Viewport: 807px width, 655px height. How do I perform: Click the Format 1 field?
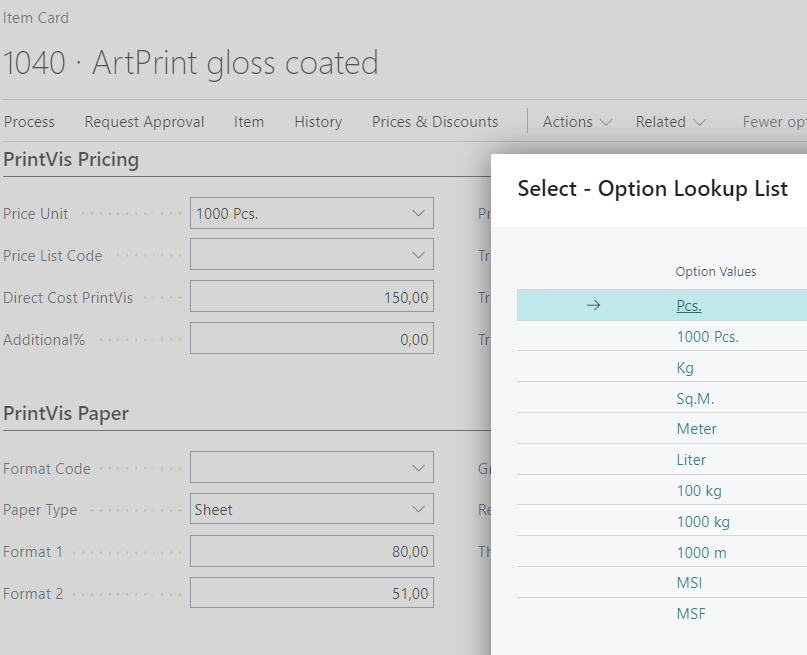tap(312, 551)
